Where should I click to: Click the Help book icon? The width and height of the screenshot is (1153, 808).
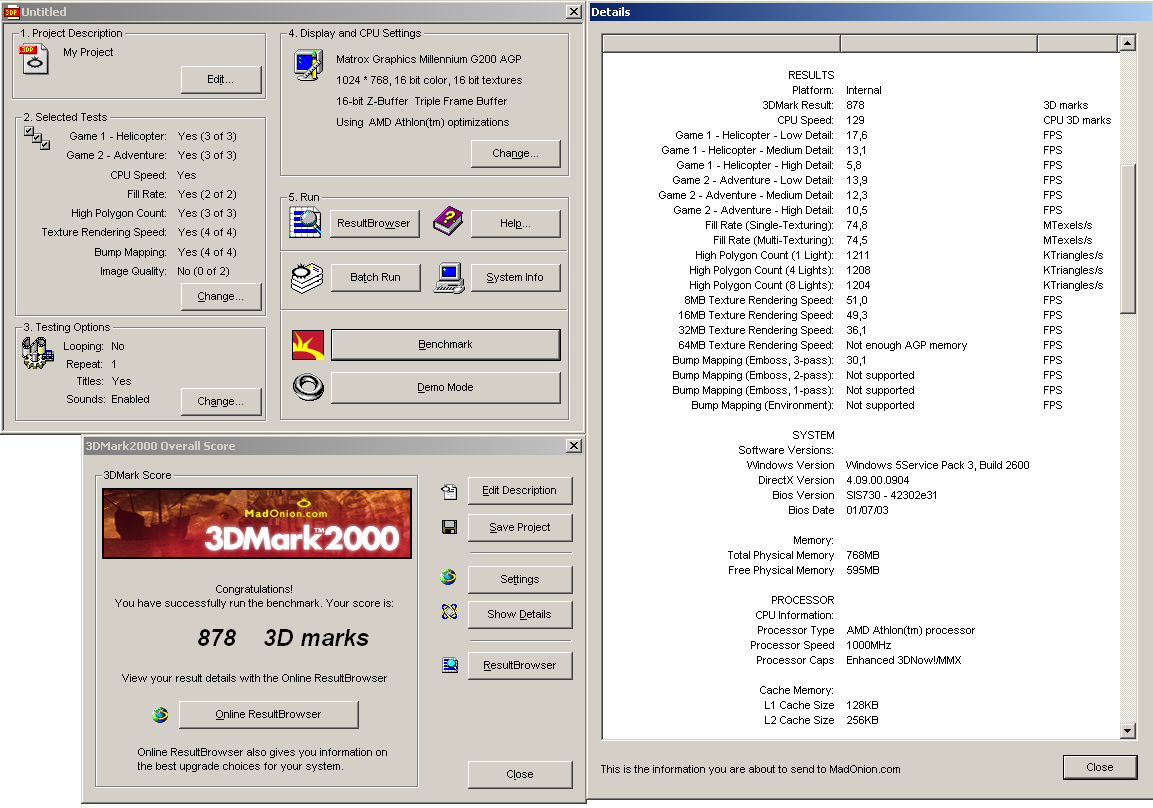click(448, 222)
